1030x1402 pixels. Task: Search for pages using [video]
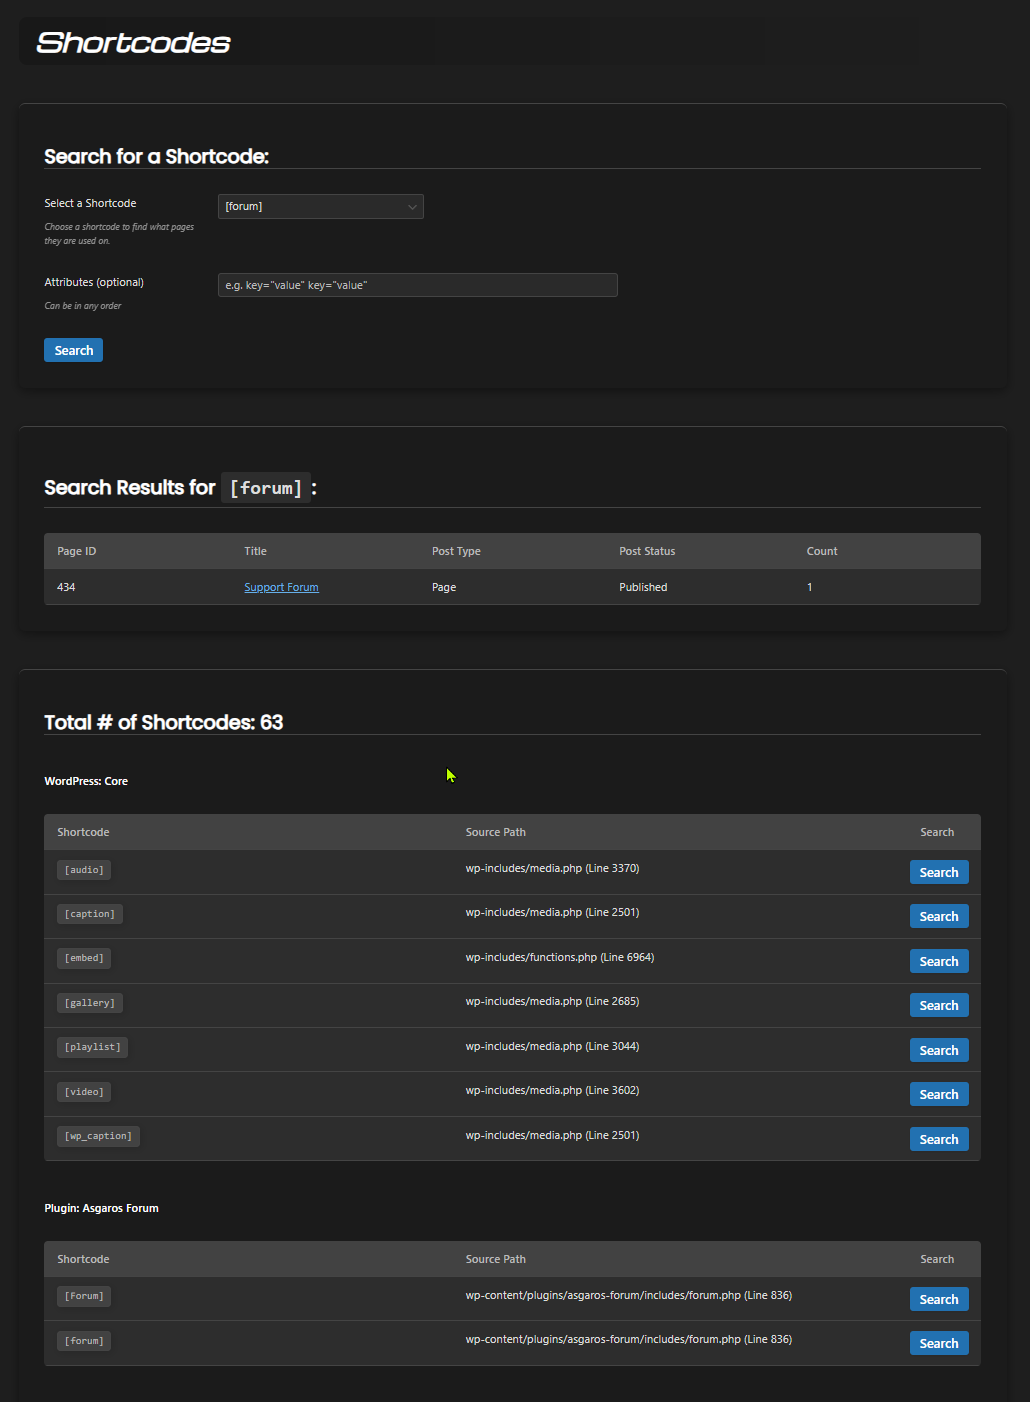coord(938,1093)
